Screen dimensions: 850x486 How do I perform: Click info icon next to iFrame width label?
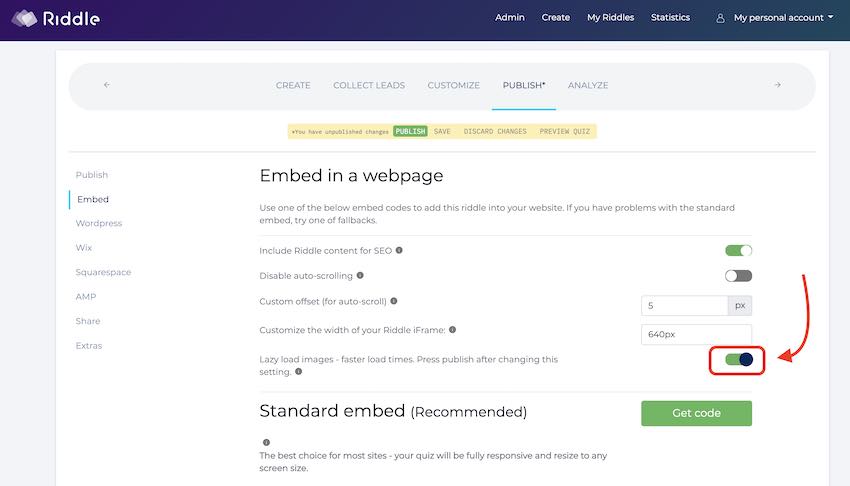pos(453,329)
